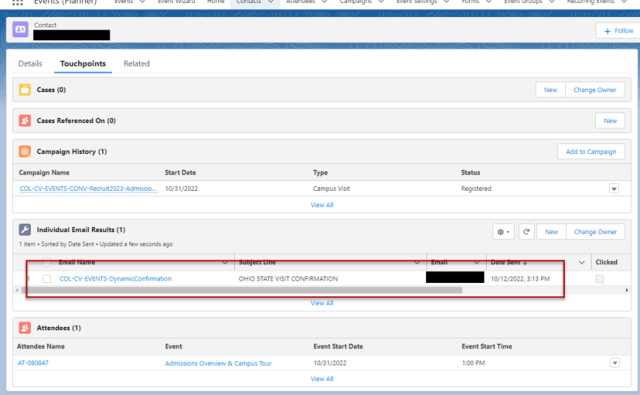Click New in Individual Email Results

551,232
